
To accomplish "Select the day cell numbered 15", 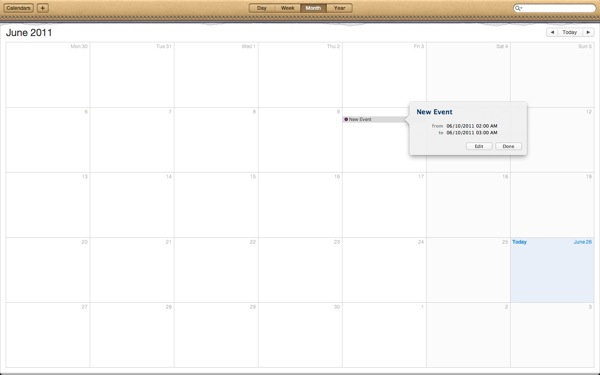I will [x=216, y=205].
